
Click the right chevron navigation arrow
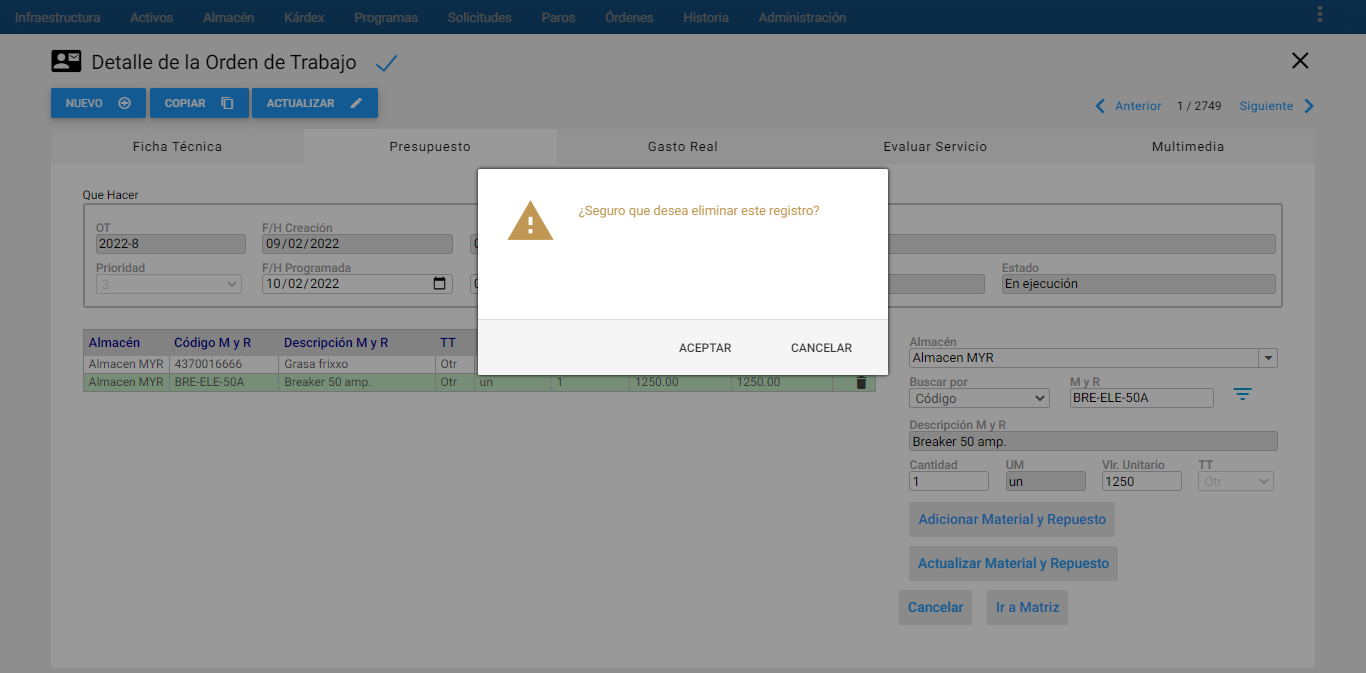[x=1309, y=106]
